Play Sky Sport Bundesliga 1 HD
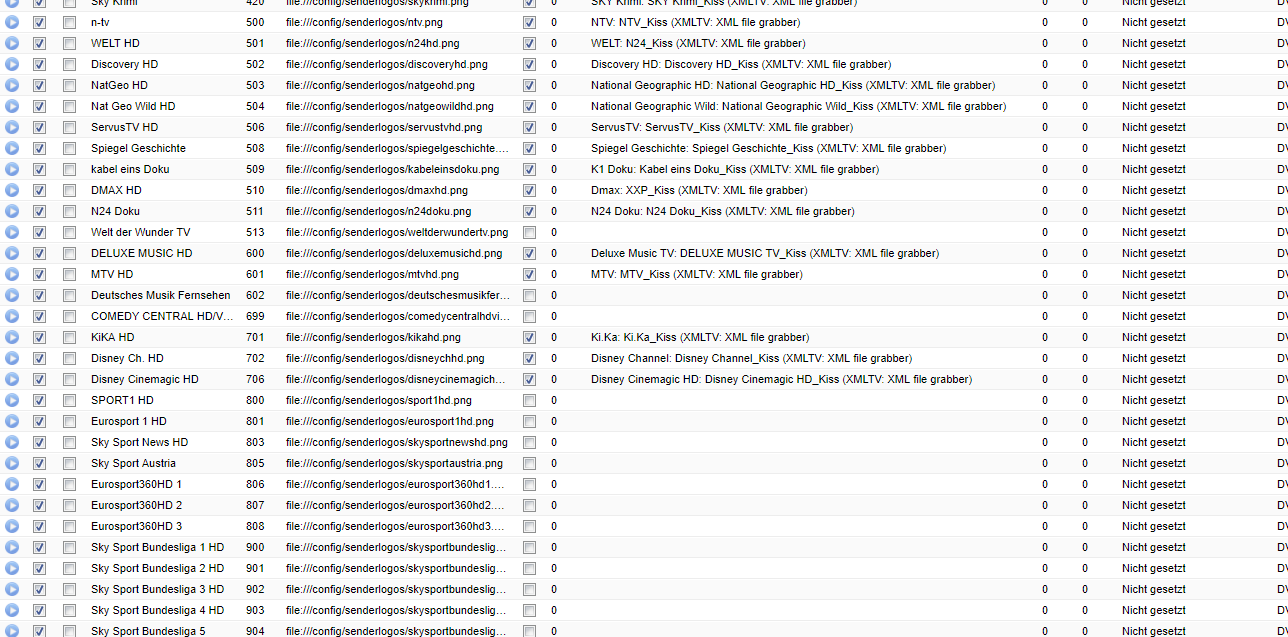 [12, 547]
